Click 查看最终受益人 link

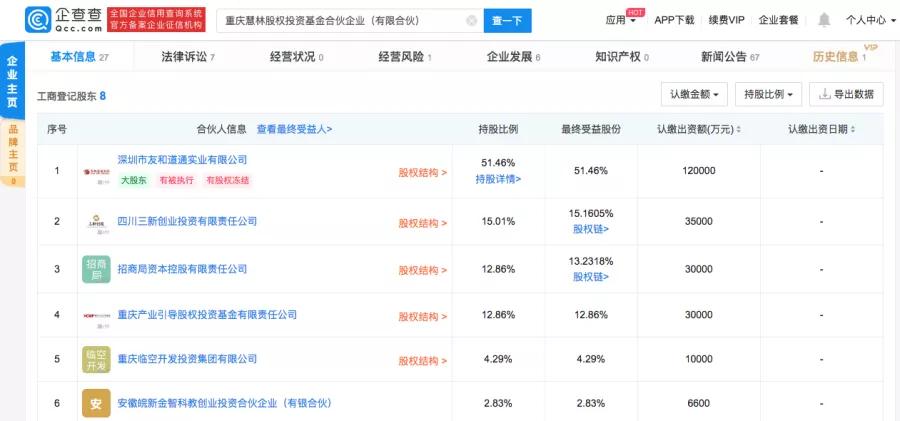coord(294,130)
